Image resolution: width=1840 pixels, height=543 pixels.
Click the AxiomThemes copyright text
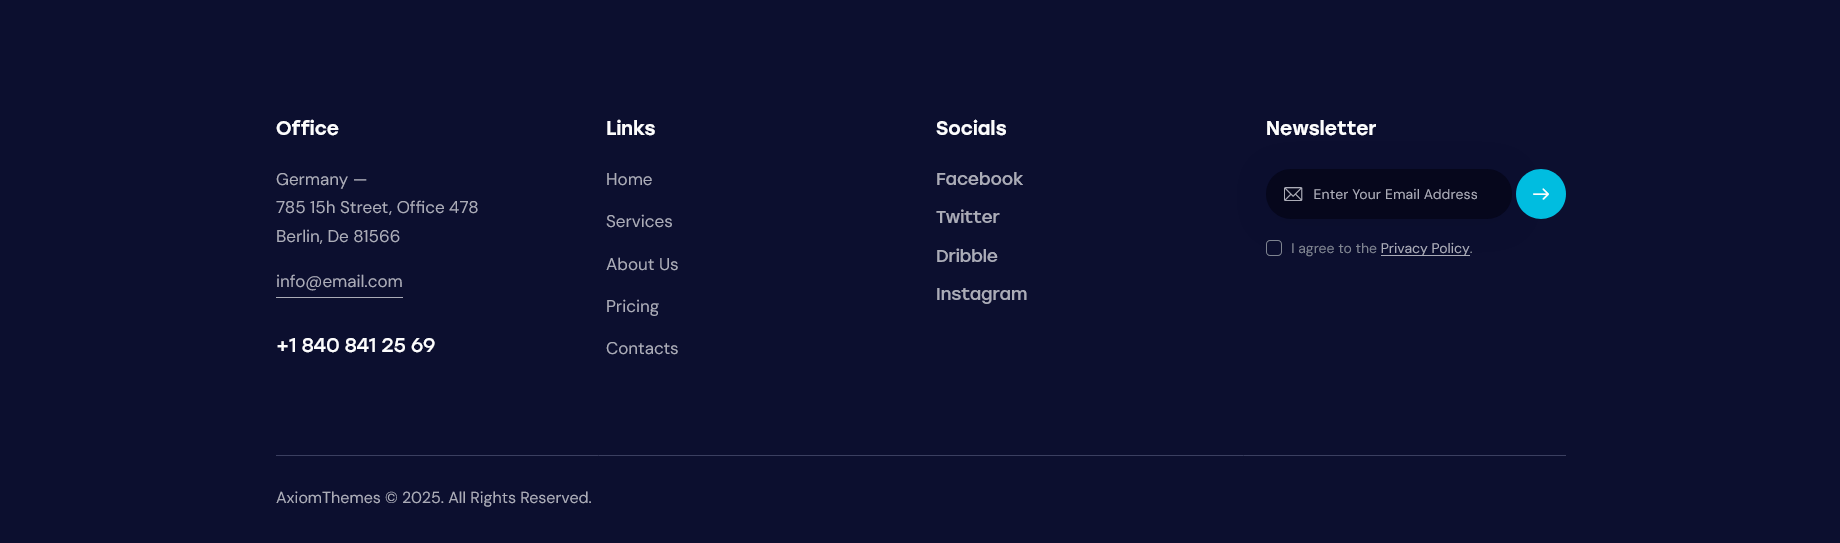434,497
